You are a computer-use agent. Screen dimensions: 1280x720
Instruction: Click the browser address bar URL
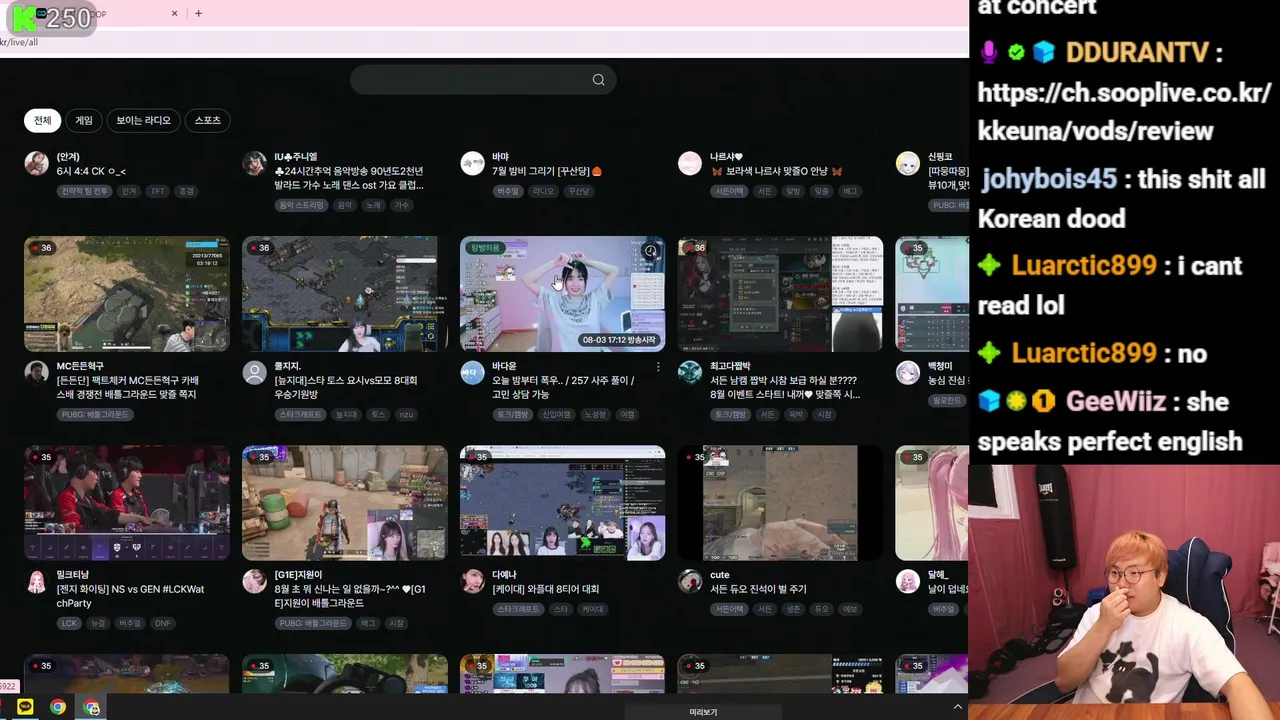coord(19,42)
